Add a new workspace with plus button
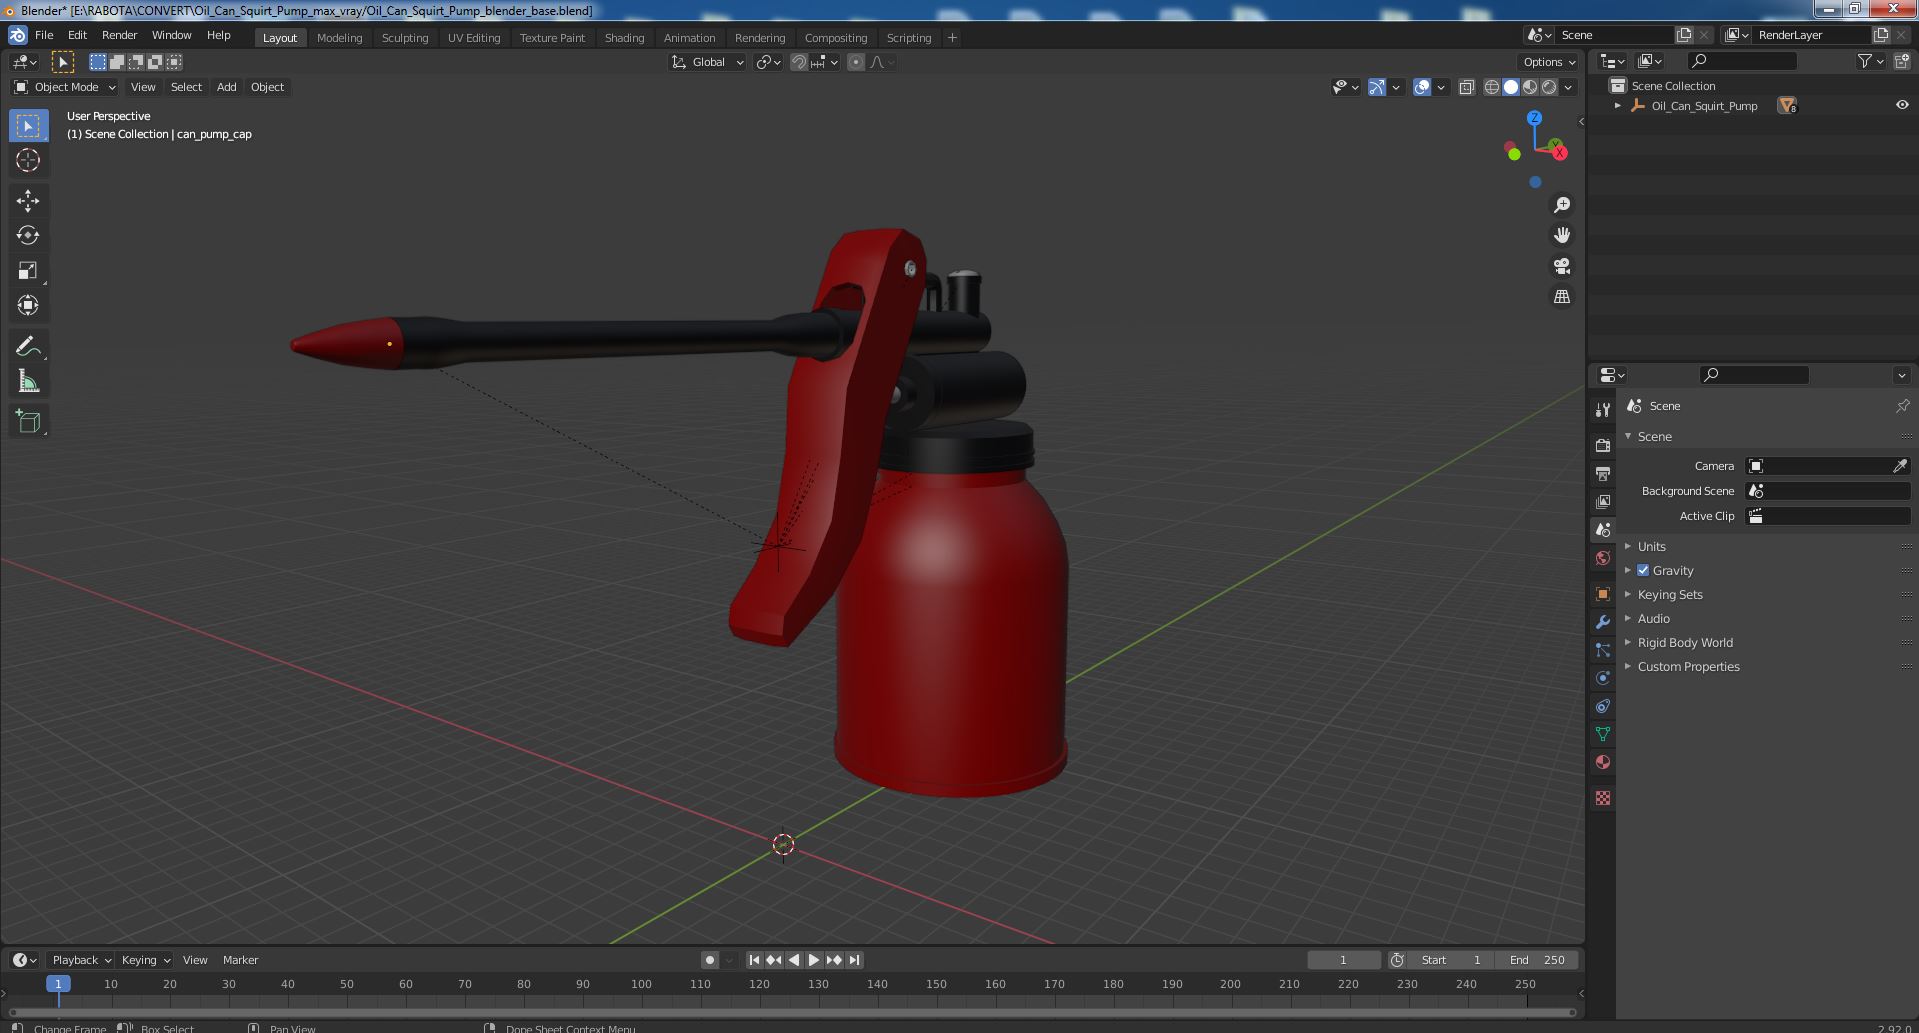 (952, 38)
